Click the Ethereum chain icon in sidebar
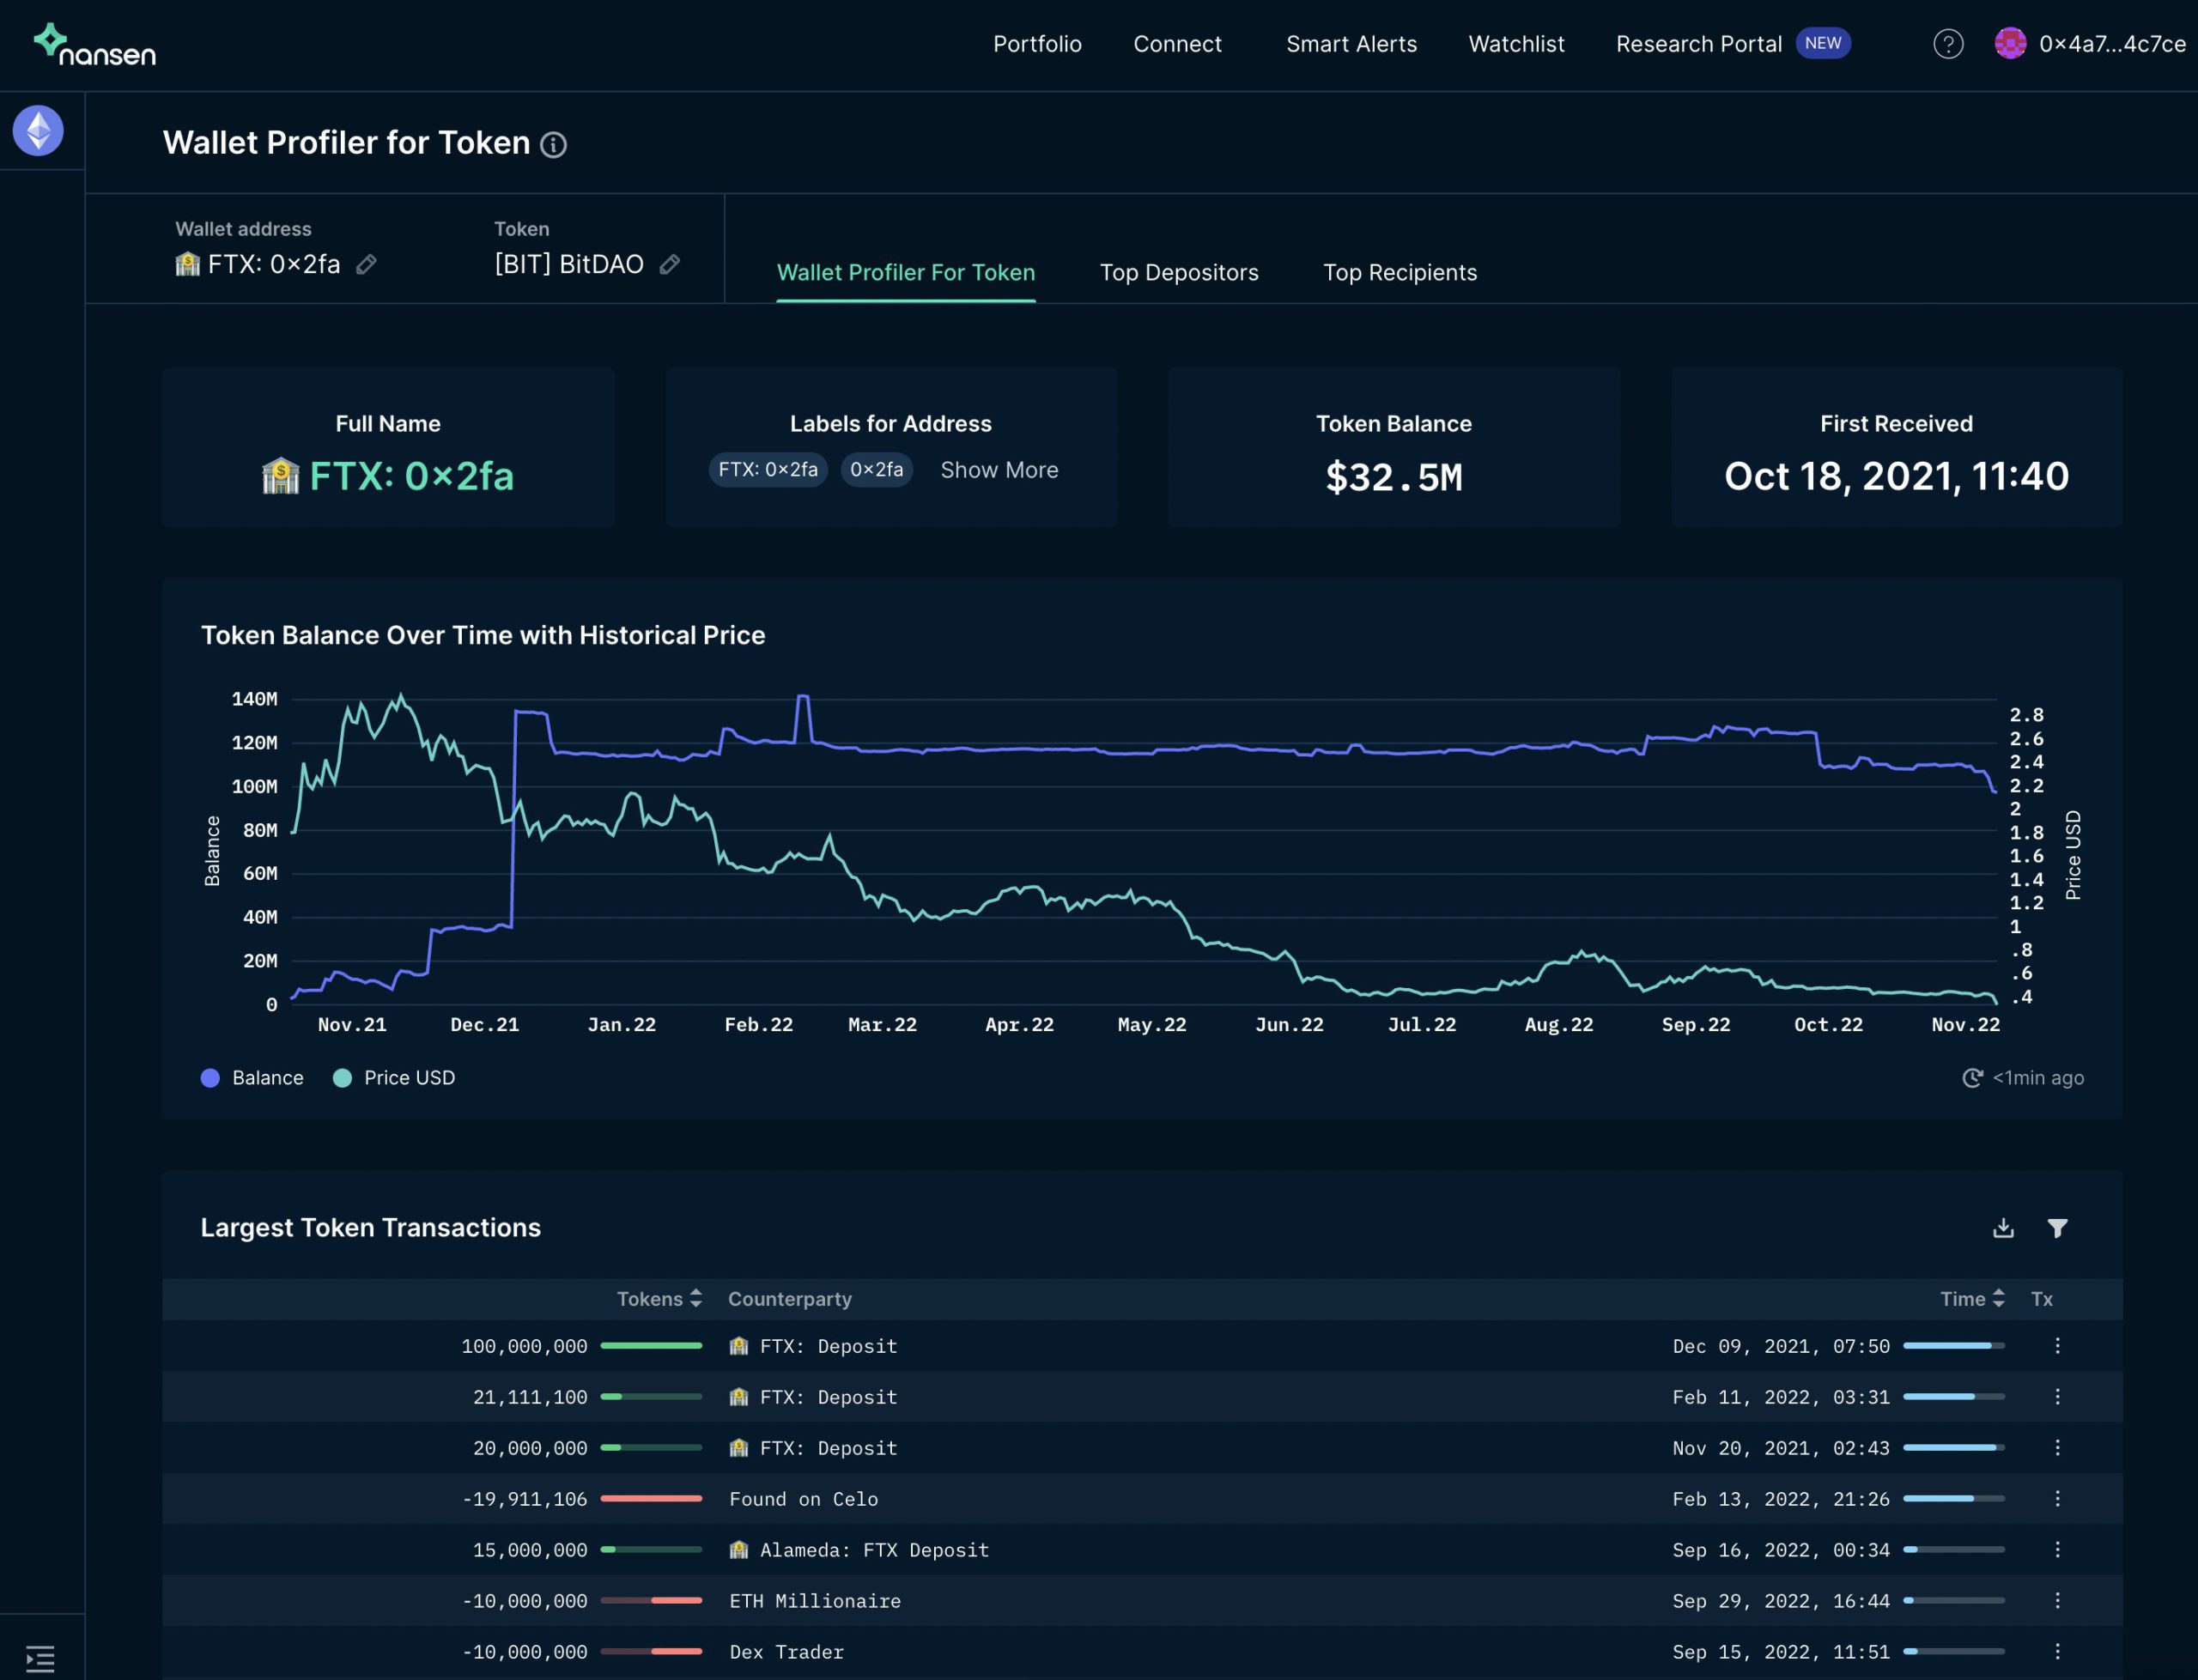The image size is (2198, 1680). [x=38, y=131]
